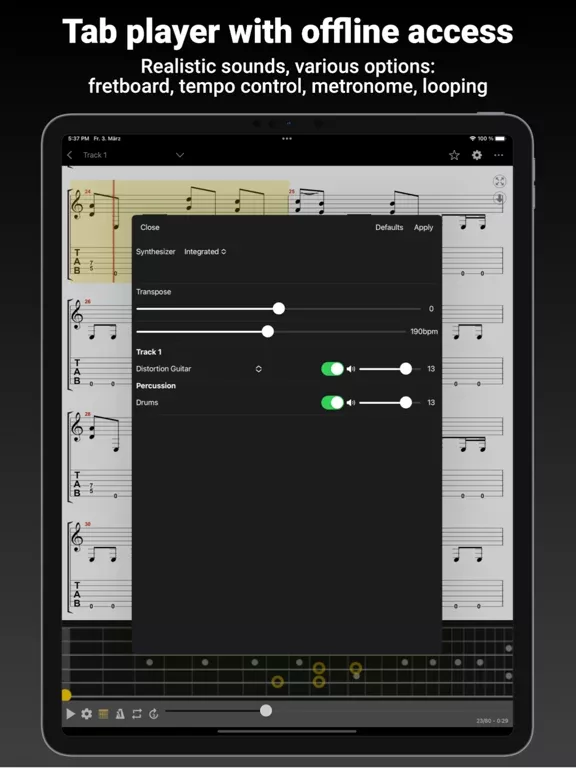Open the Synthesizer Integrated dropdown
This screenshot has width=576, height=768.
click(x=205, y=251)
